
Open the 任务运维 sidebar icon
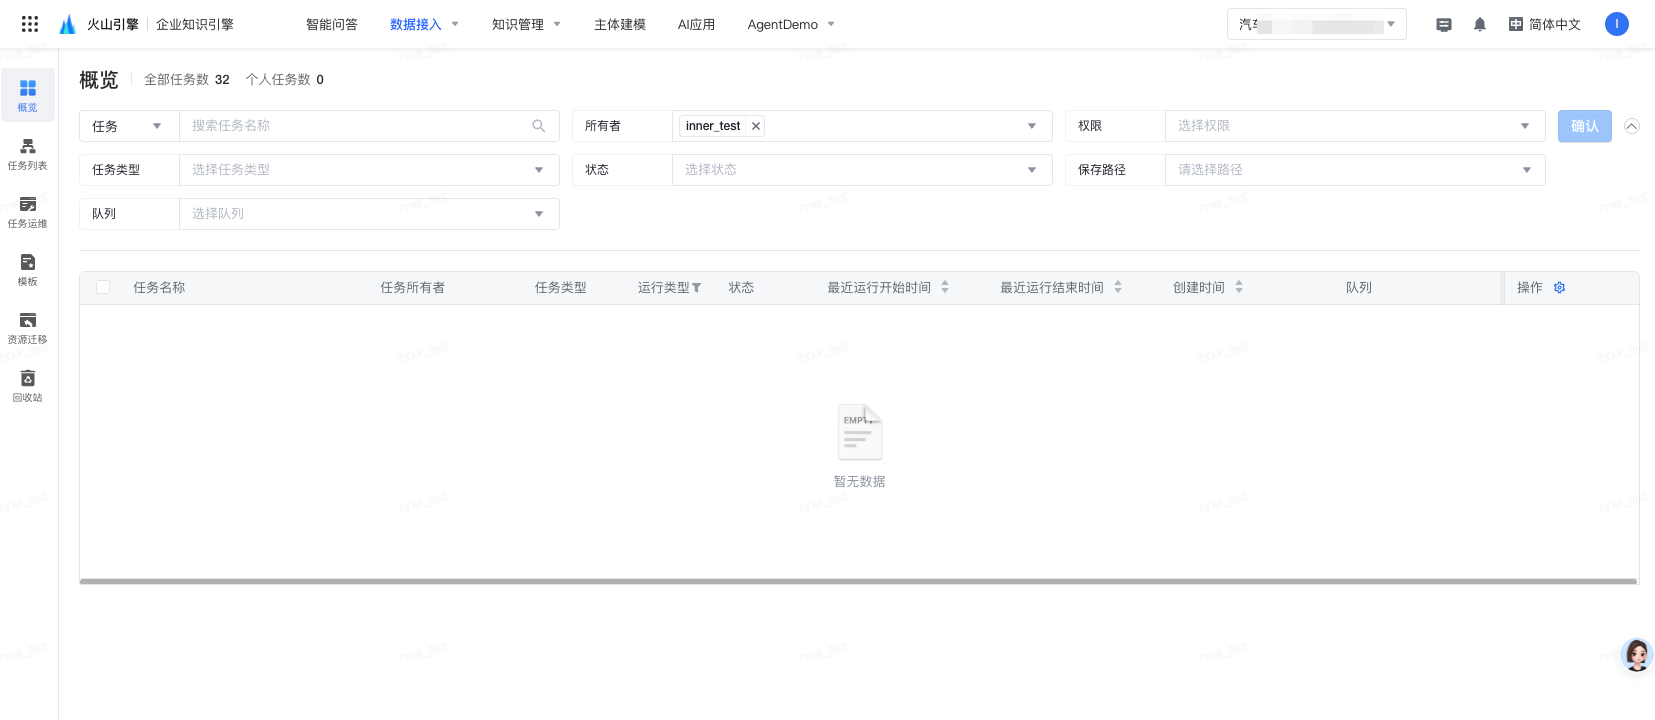(x=28, y=211)
